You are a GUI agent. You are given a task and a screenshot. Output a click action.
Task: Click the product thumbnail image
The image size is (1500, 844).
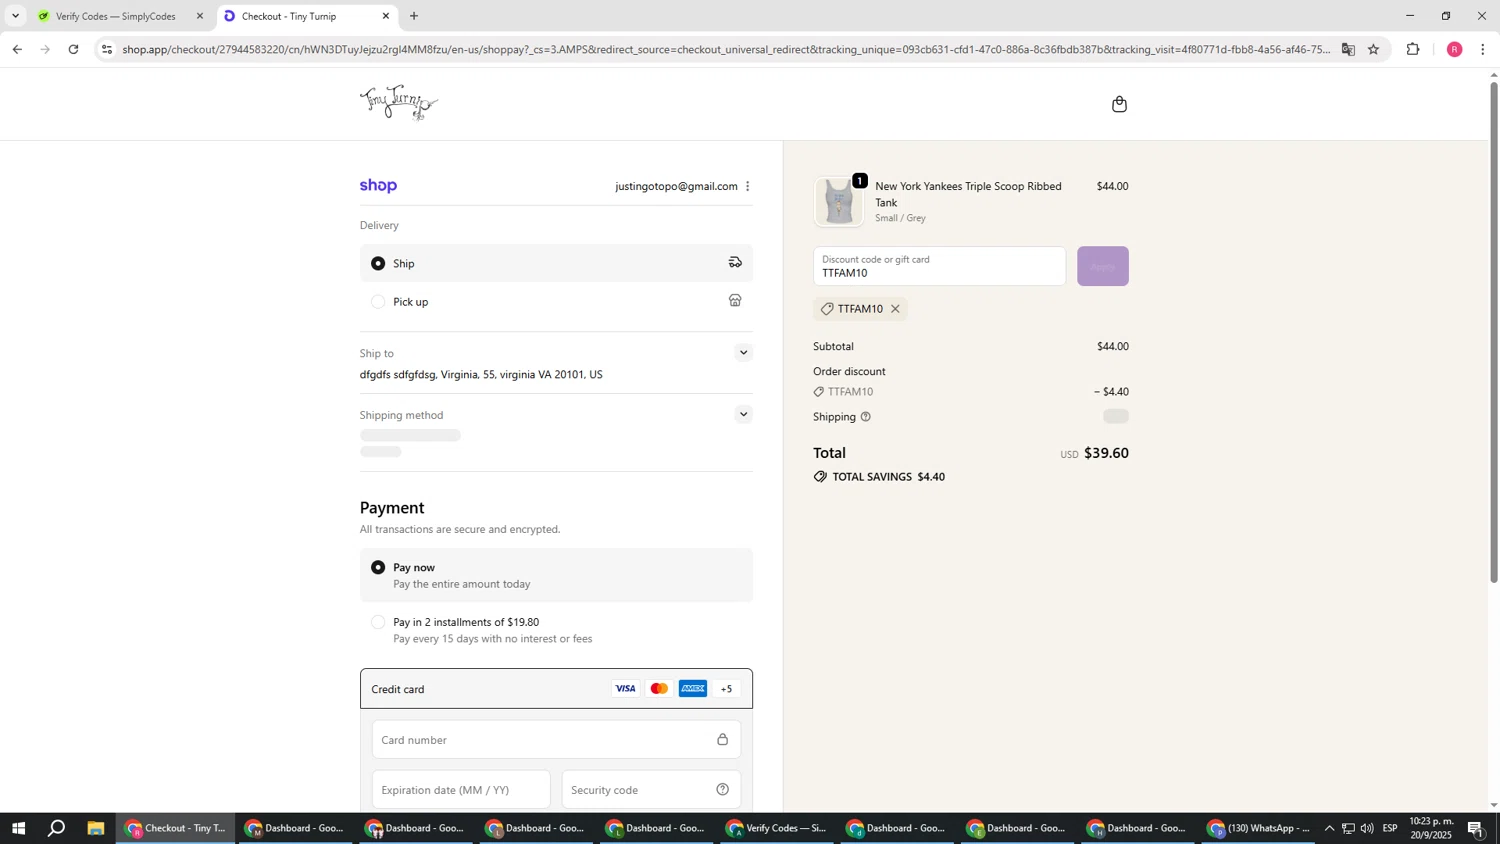(x=839, y=202)
